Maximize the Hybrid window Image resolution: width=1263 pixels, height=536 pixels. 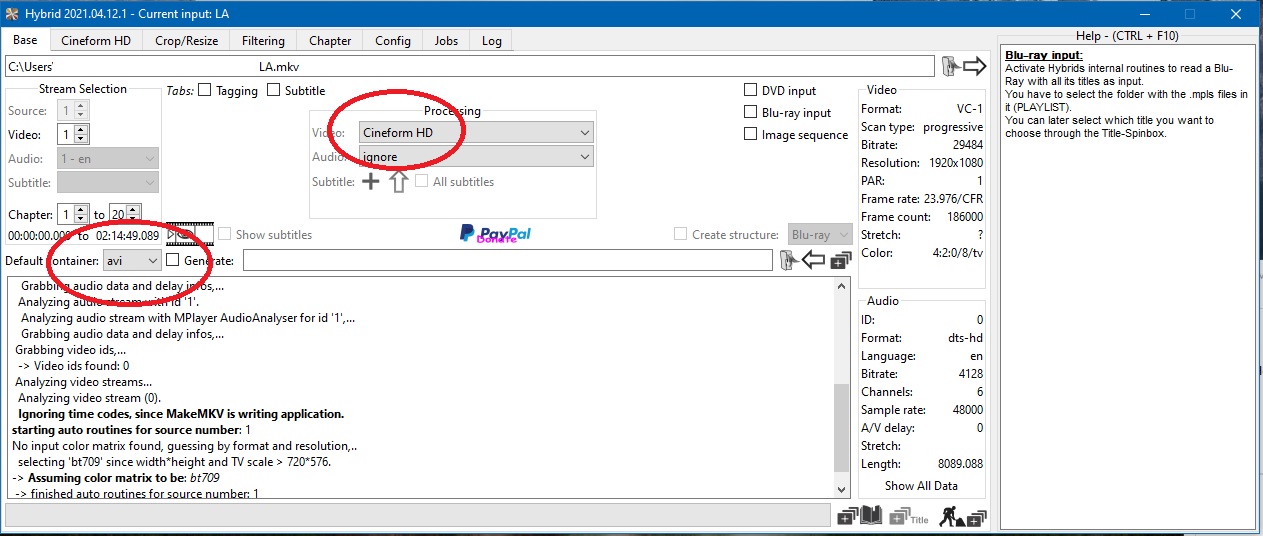pos(1189,13)
